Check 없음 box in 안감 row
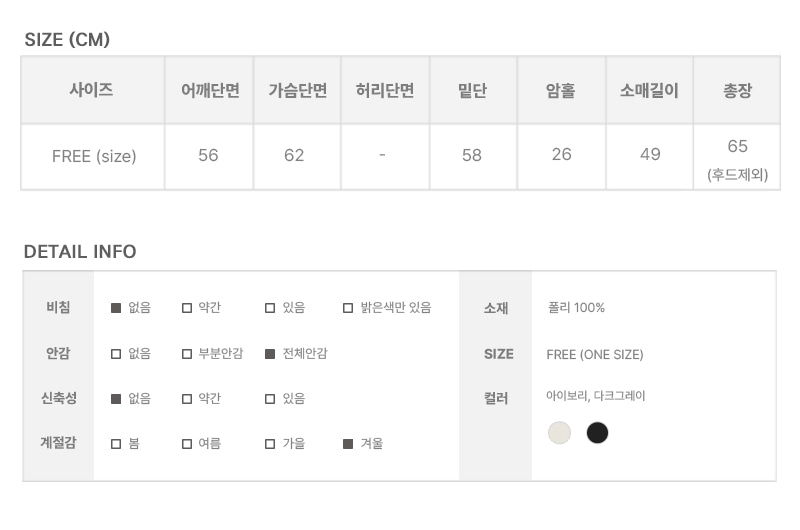 pyautogui.click(x=116, y=354)
